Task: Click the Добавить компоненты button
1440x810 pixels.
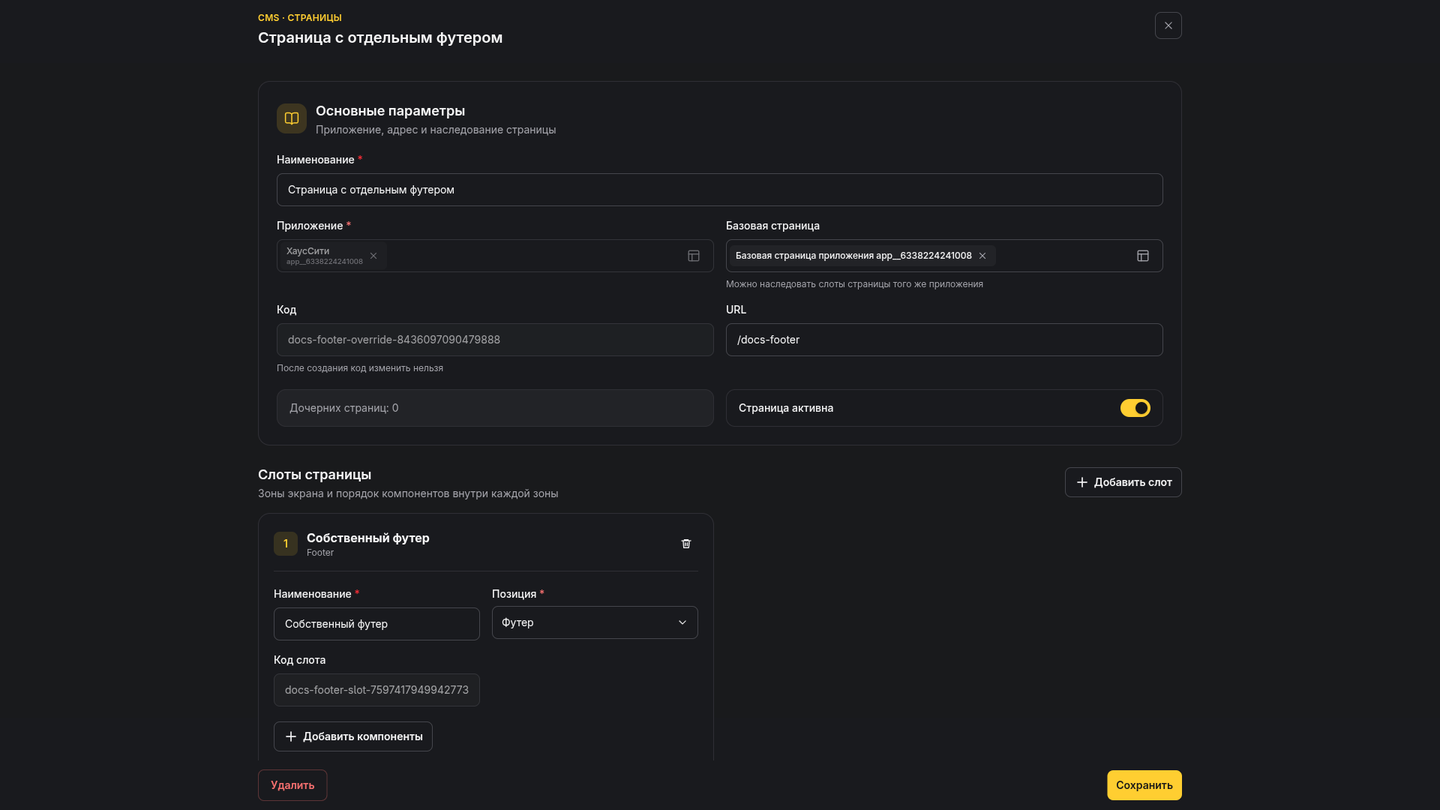Action: coord(353,737)
